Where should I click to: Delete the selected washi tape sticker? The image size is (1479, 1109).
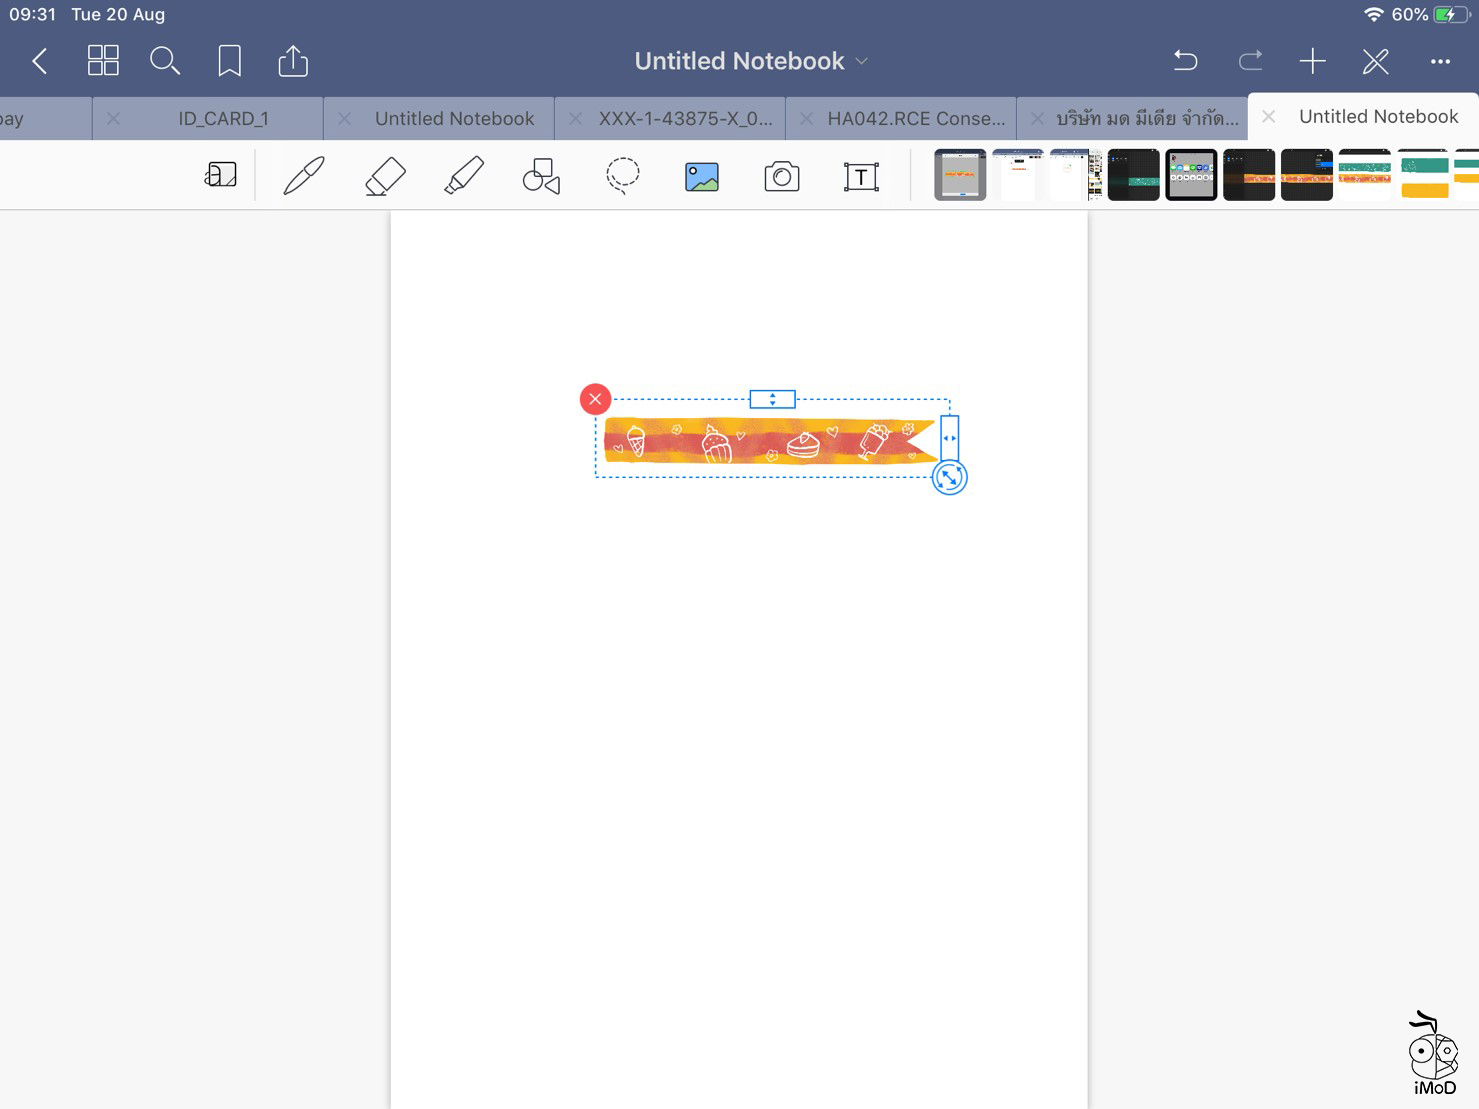point(595,399)
